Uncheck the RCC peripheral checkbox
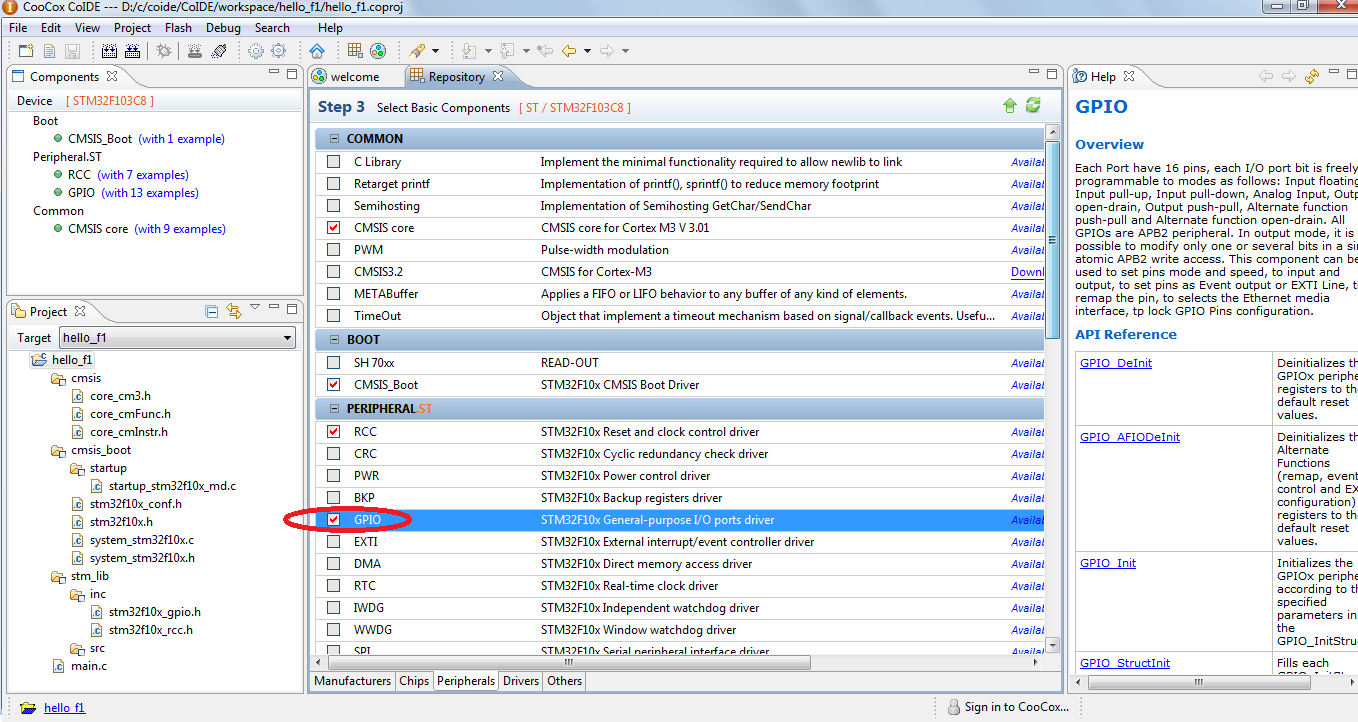The height and width of the screenshot is (722, 1358). pos(334,432)
